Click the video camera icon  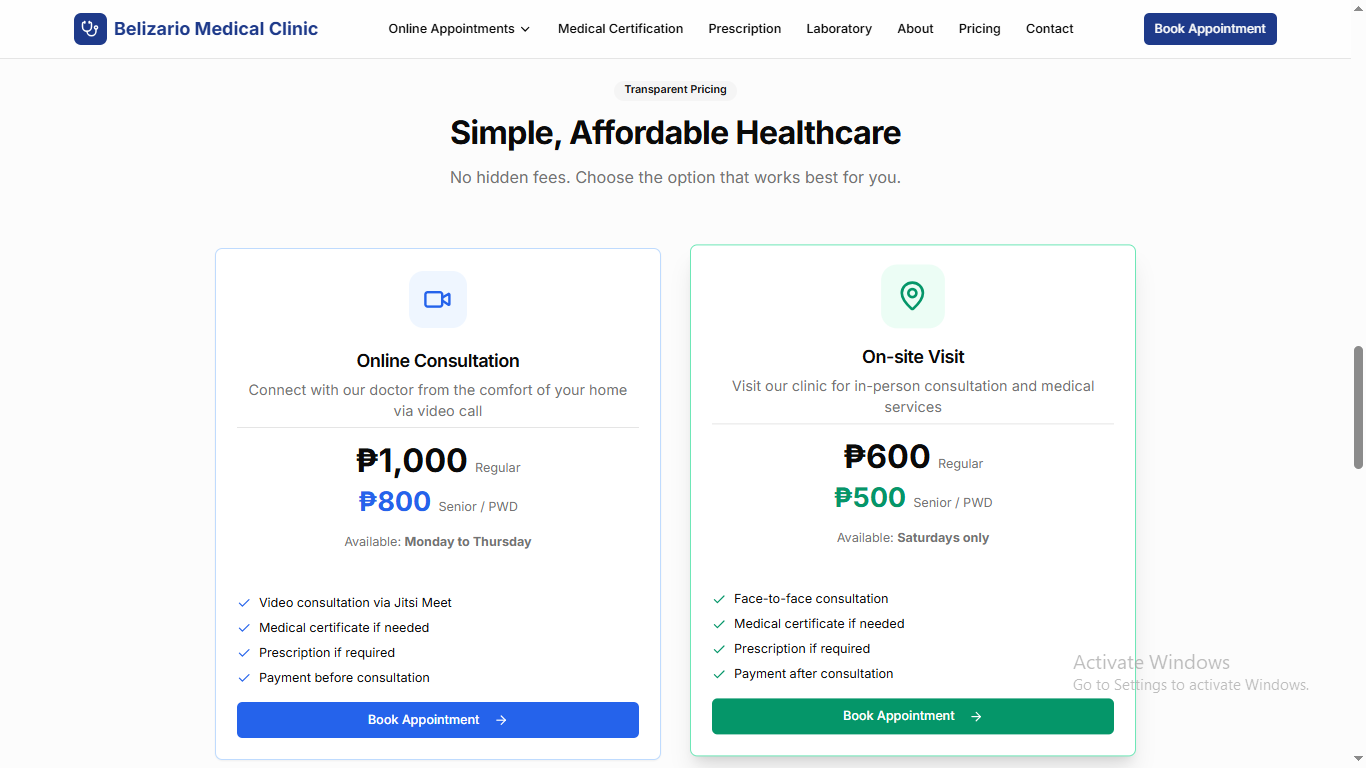coord(438,299)
